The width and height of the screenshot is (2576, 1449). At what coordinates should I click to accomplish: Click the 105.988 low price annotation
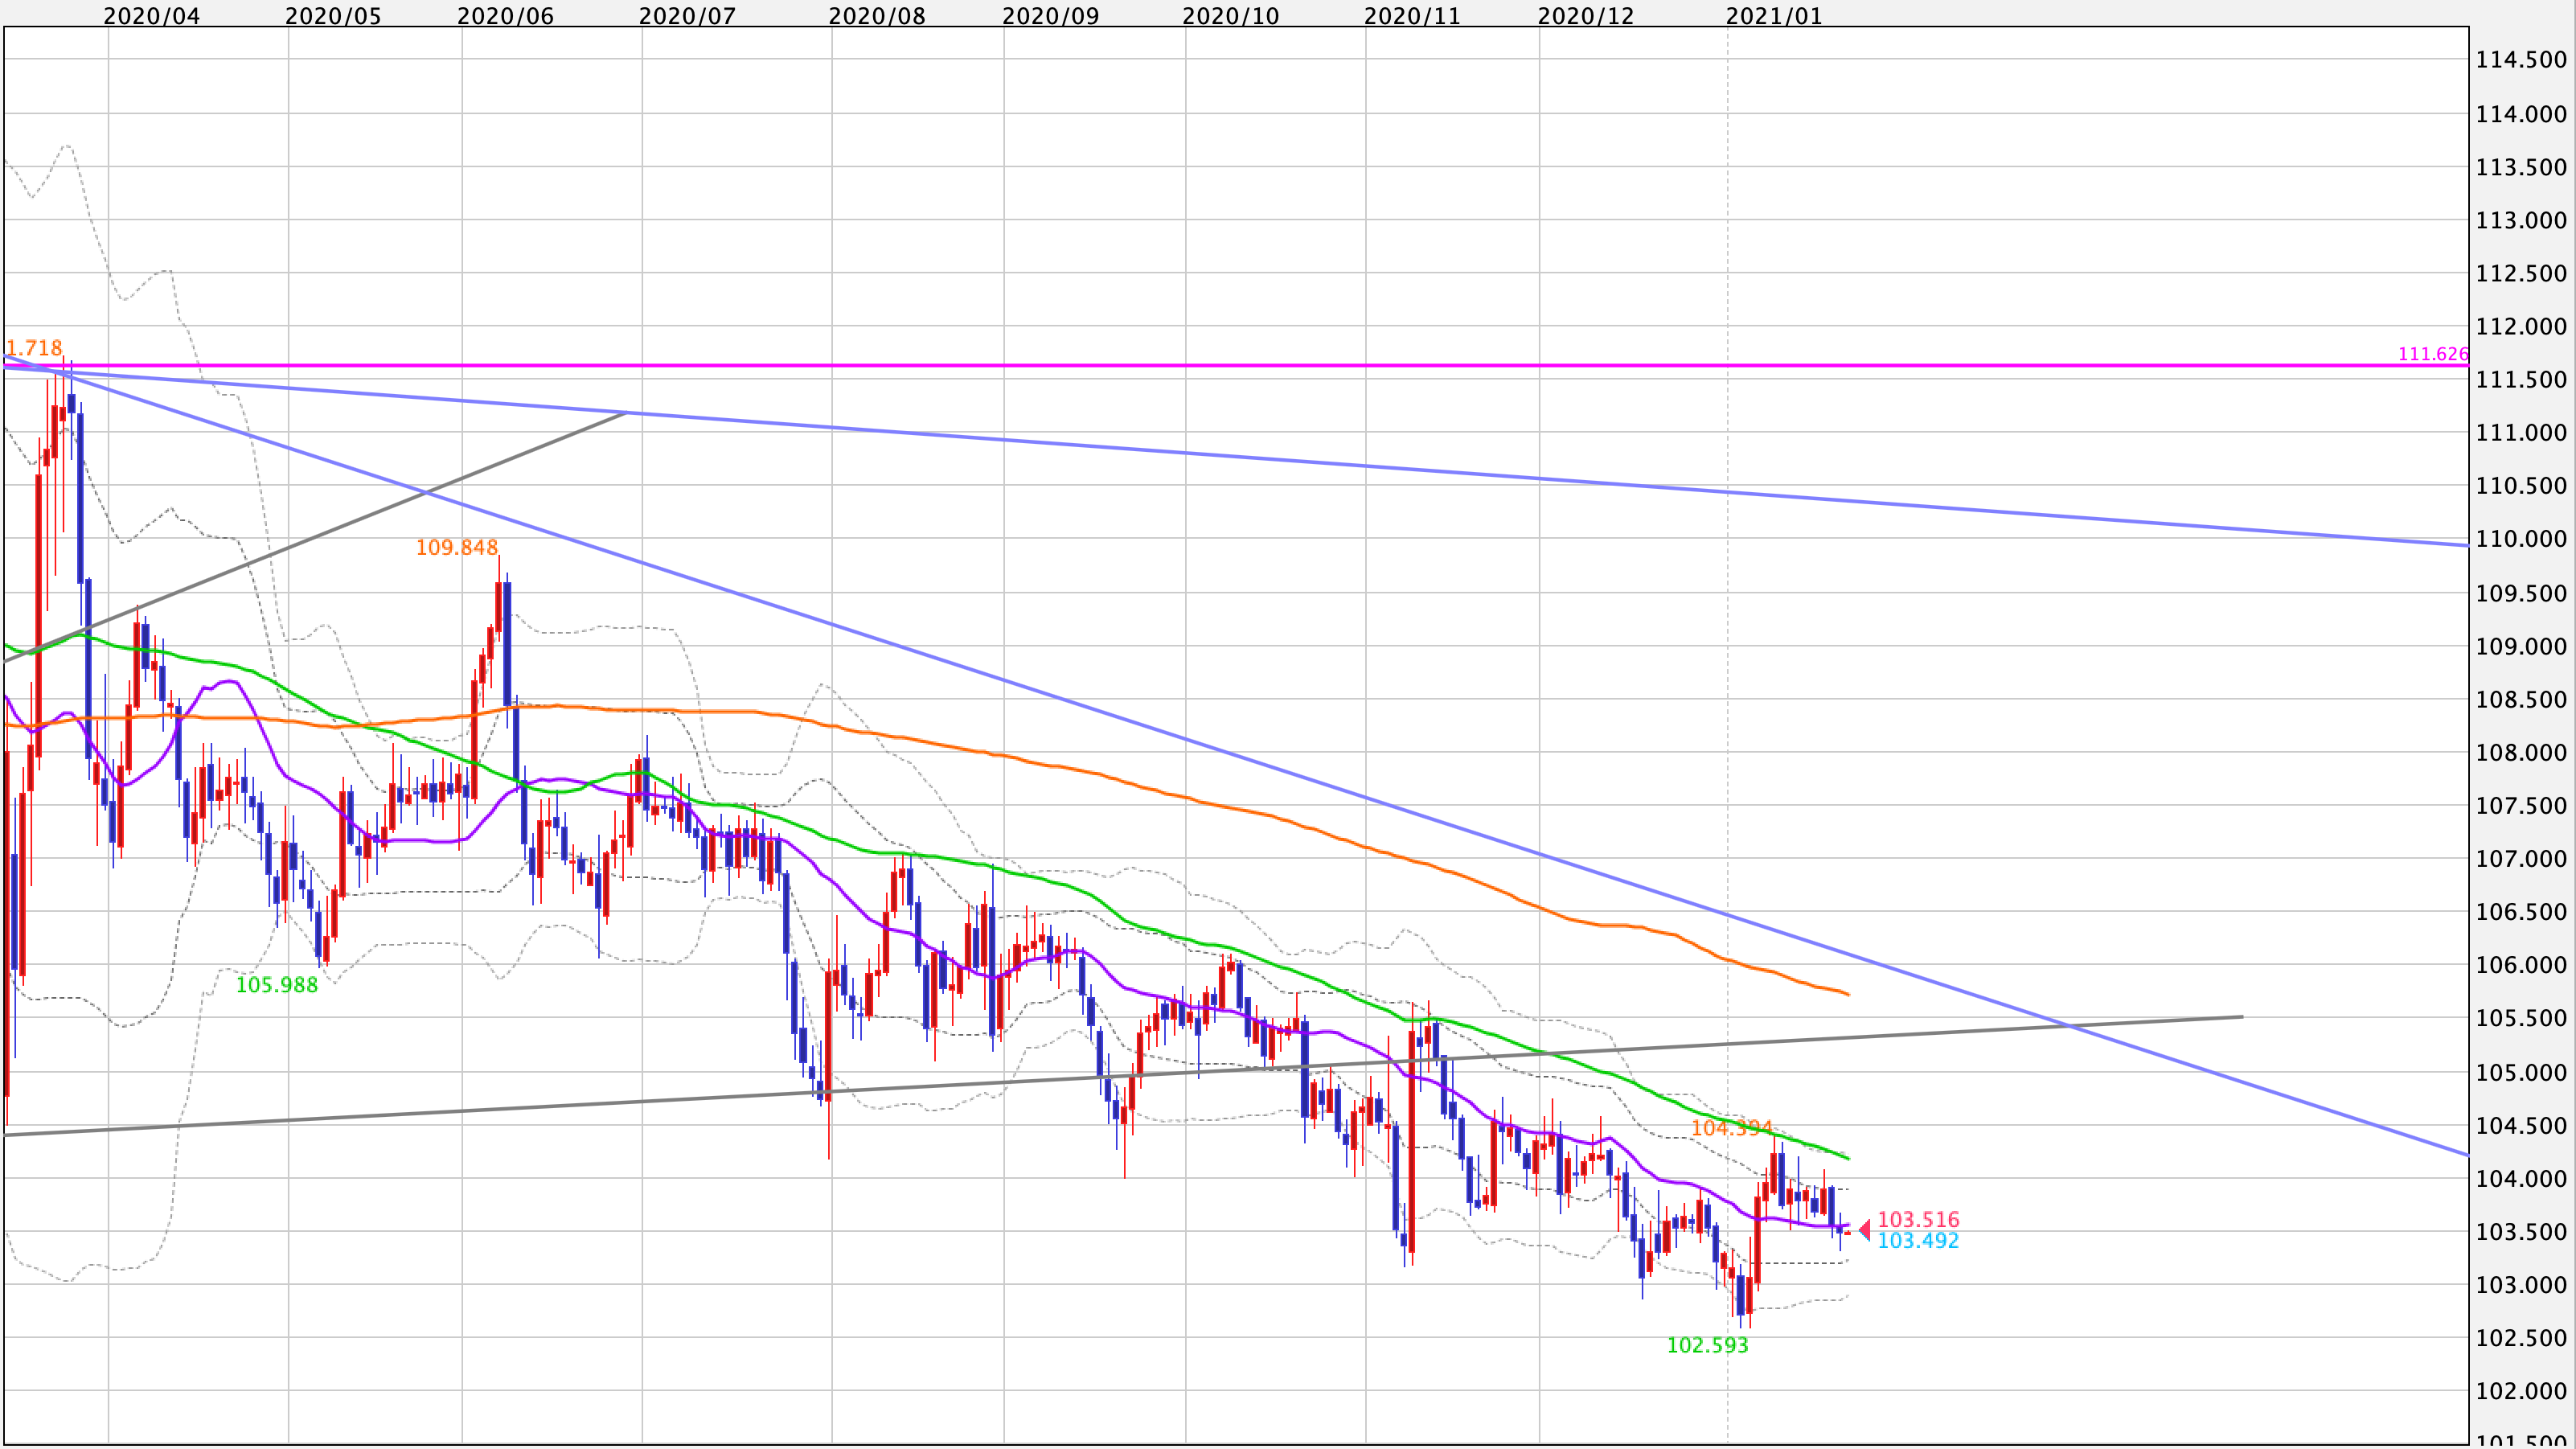pyautogui.click(x=277, y=985)
